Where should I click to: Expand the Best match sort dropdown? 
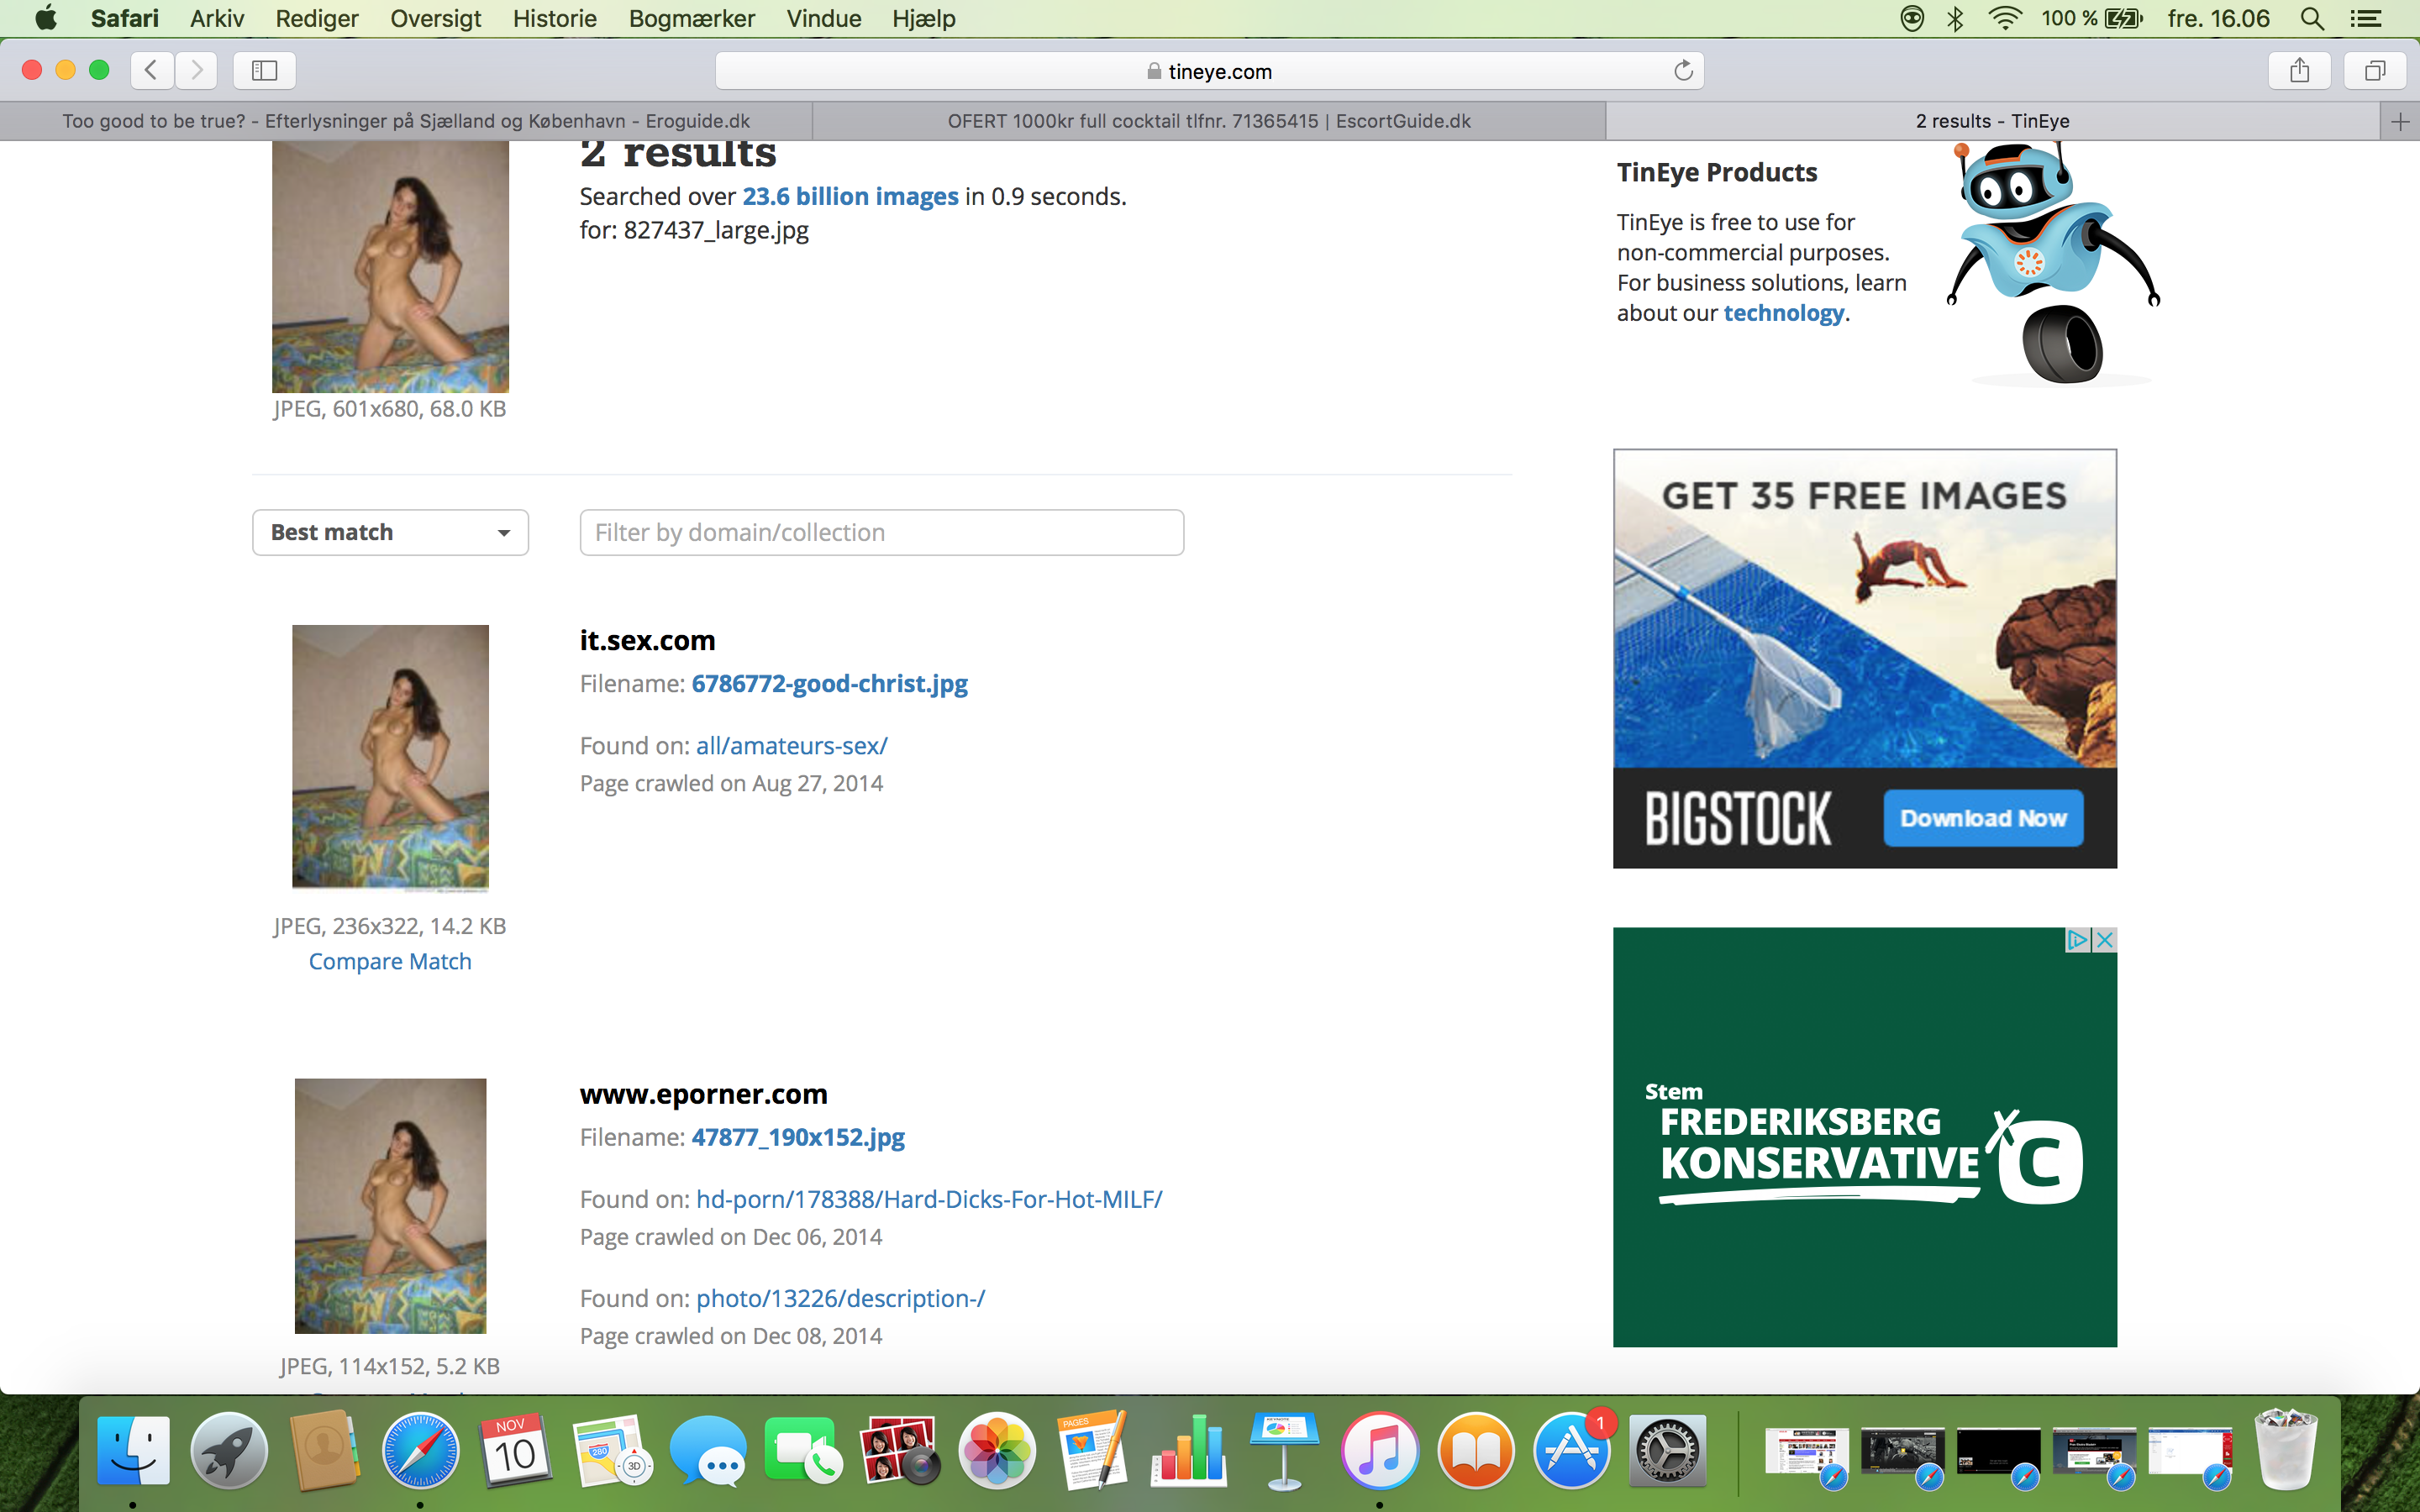[x=390, y=532]
